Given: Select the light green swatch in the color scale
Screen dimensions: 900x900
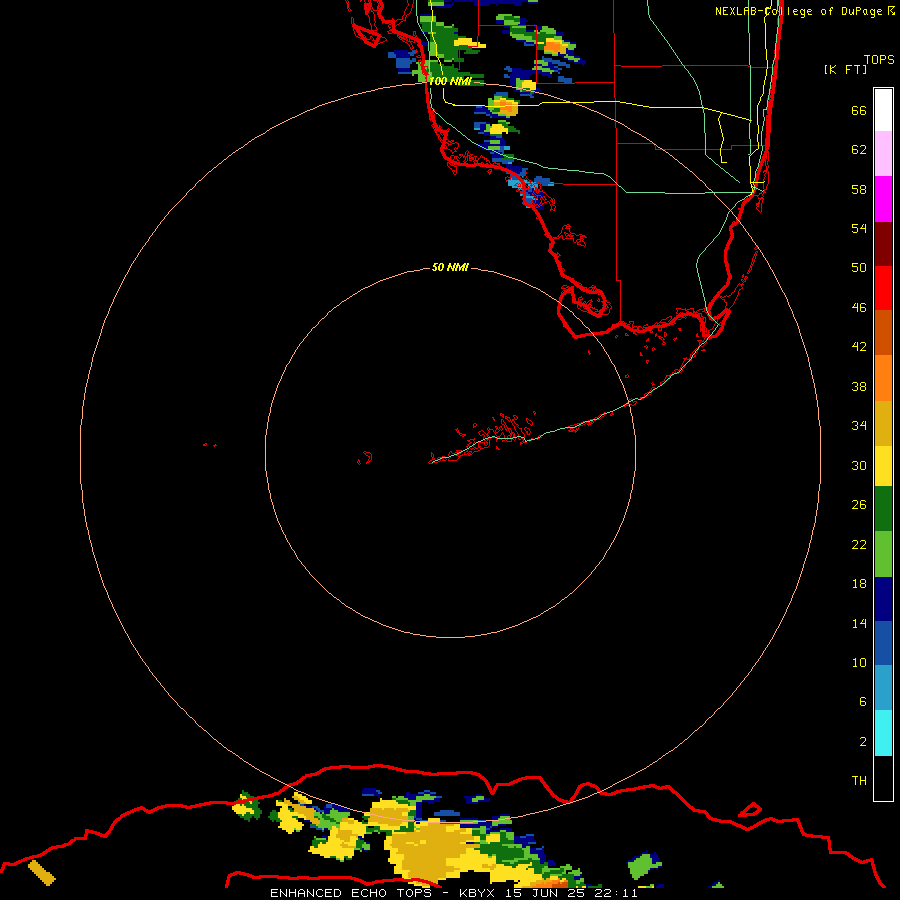Looking at the screenshot, I should tap(883, 554).
